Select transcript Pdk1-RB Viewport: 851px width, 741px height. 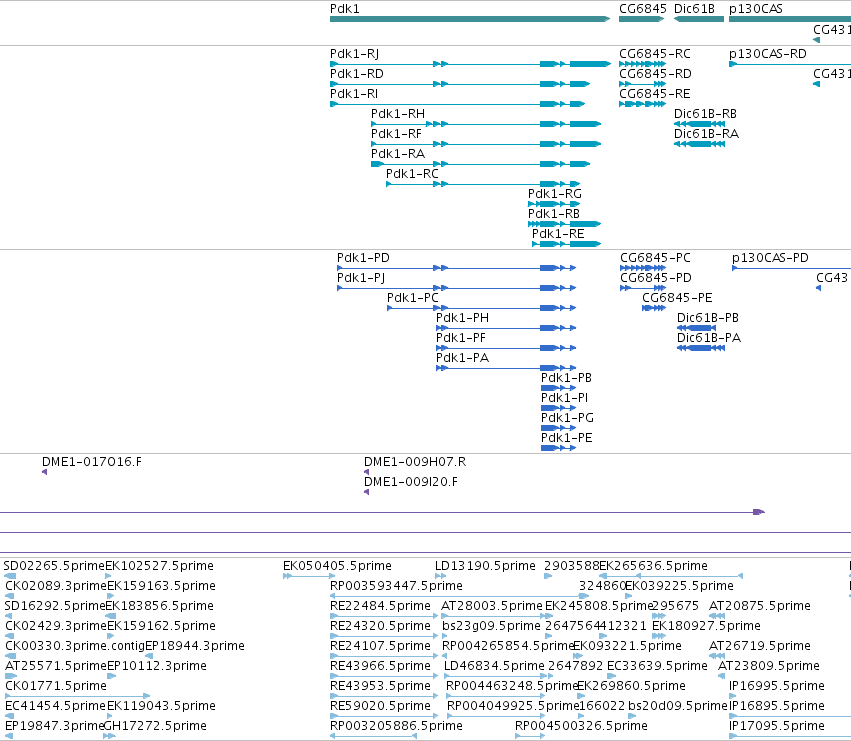[x=554, y=214]
